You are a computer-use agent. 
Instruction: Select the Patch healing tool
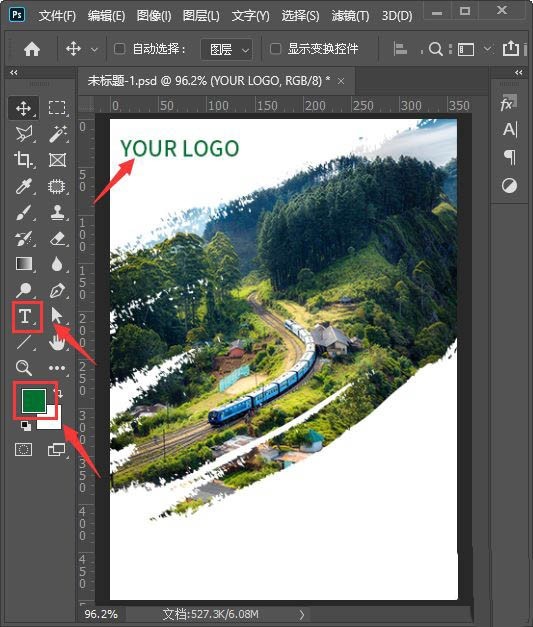point(57,186)
